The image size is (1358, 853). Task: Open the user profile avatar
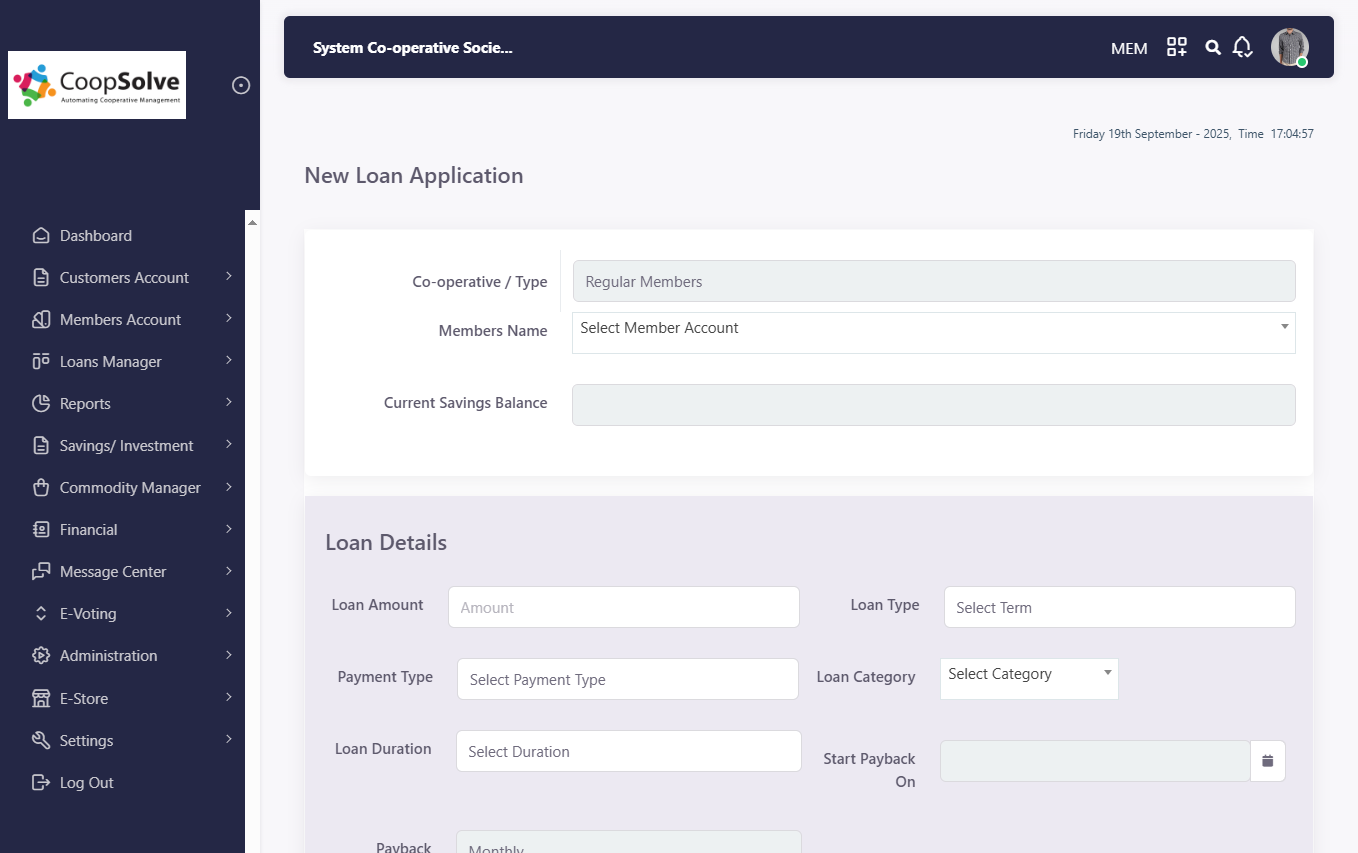coord(1289,47)
